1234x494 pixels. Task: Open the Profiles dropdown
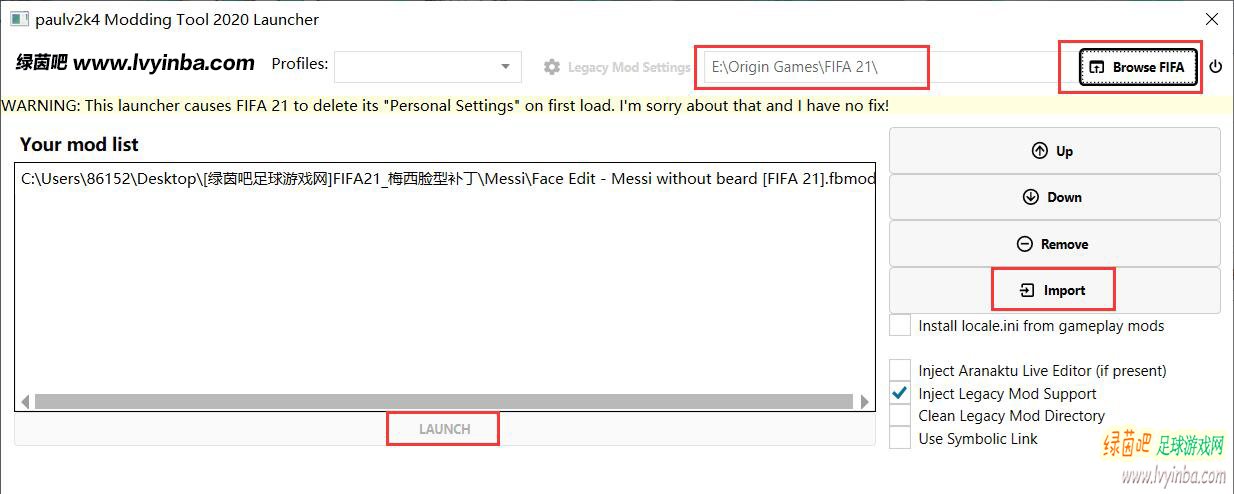click(428, 67)
